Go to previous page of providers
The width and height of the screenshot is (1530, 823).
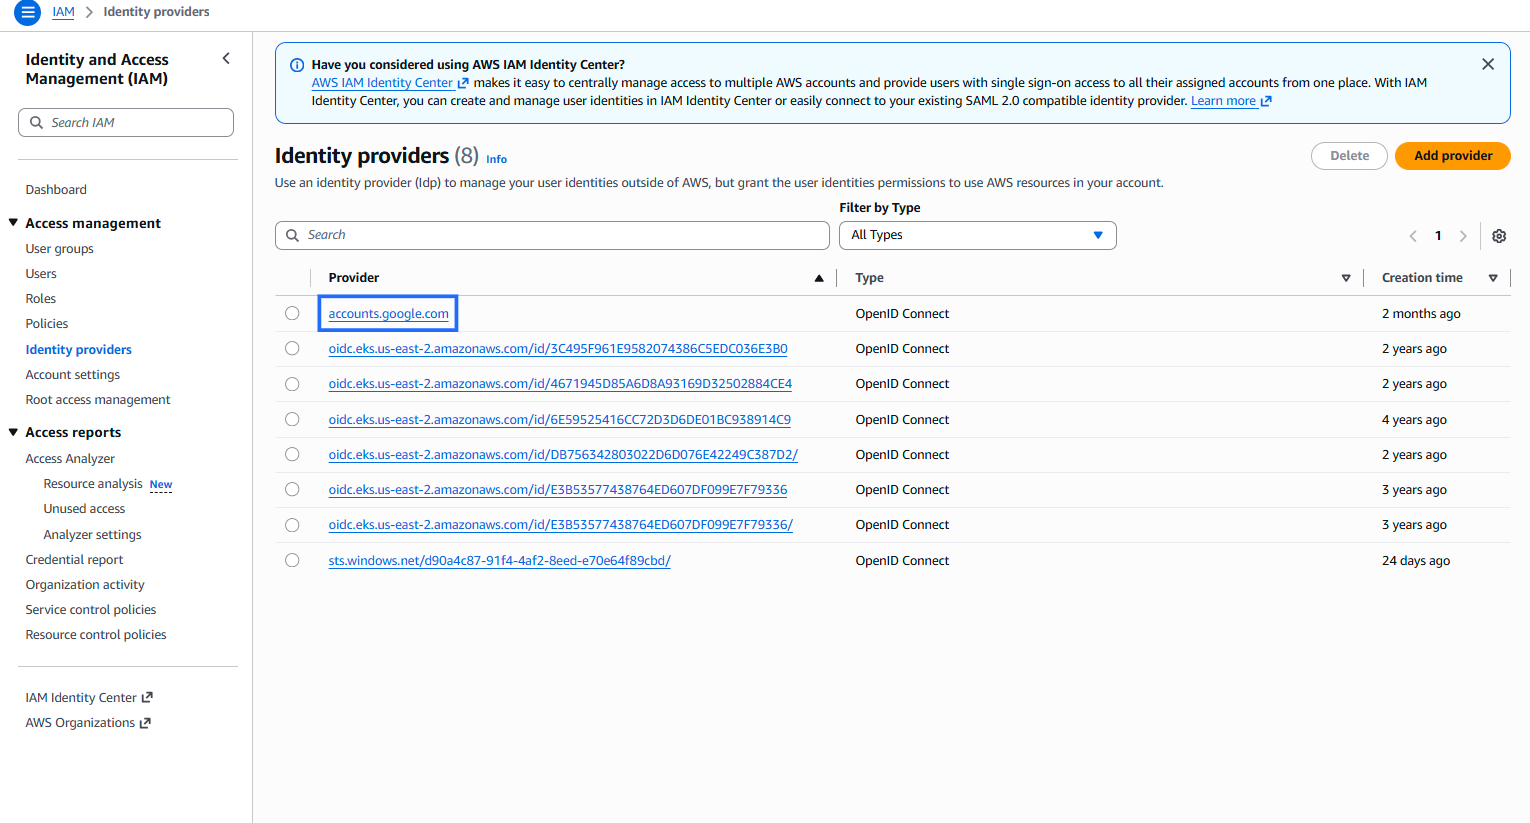1413,236
